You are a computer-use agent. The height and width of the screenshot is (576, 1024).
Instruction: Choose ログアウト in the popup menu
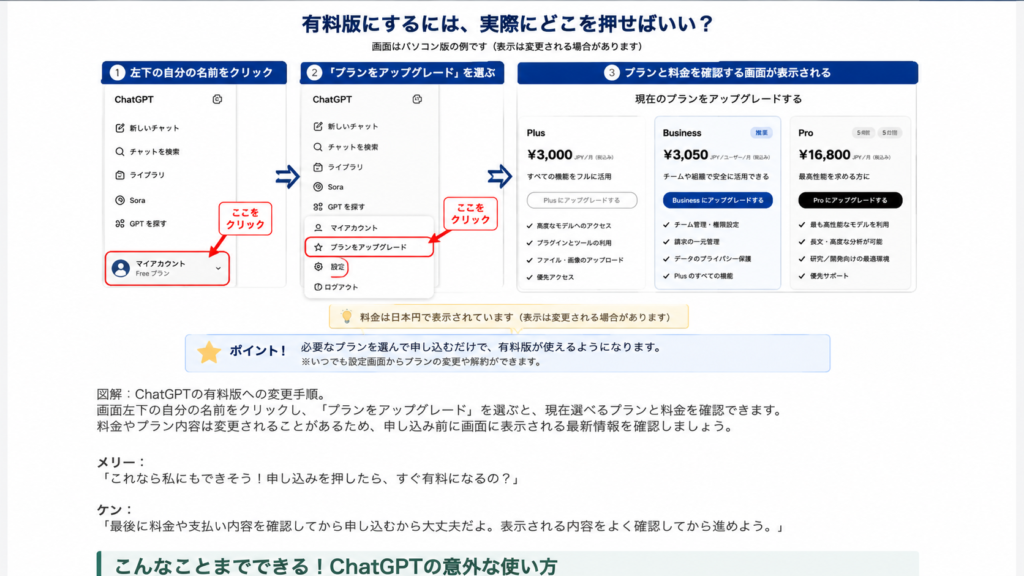point(341,287)
